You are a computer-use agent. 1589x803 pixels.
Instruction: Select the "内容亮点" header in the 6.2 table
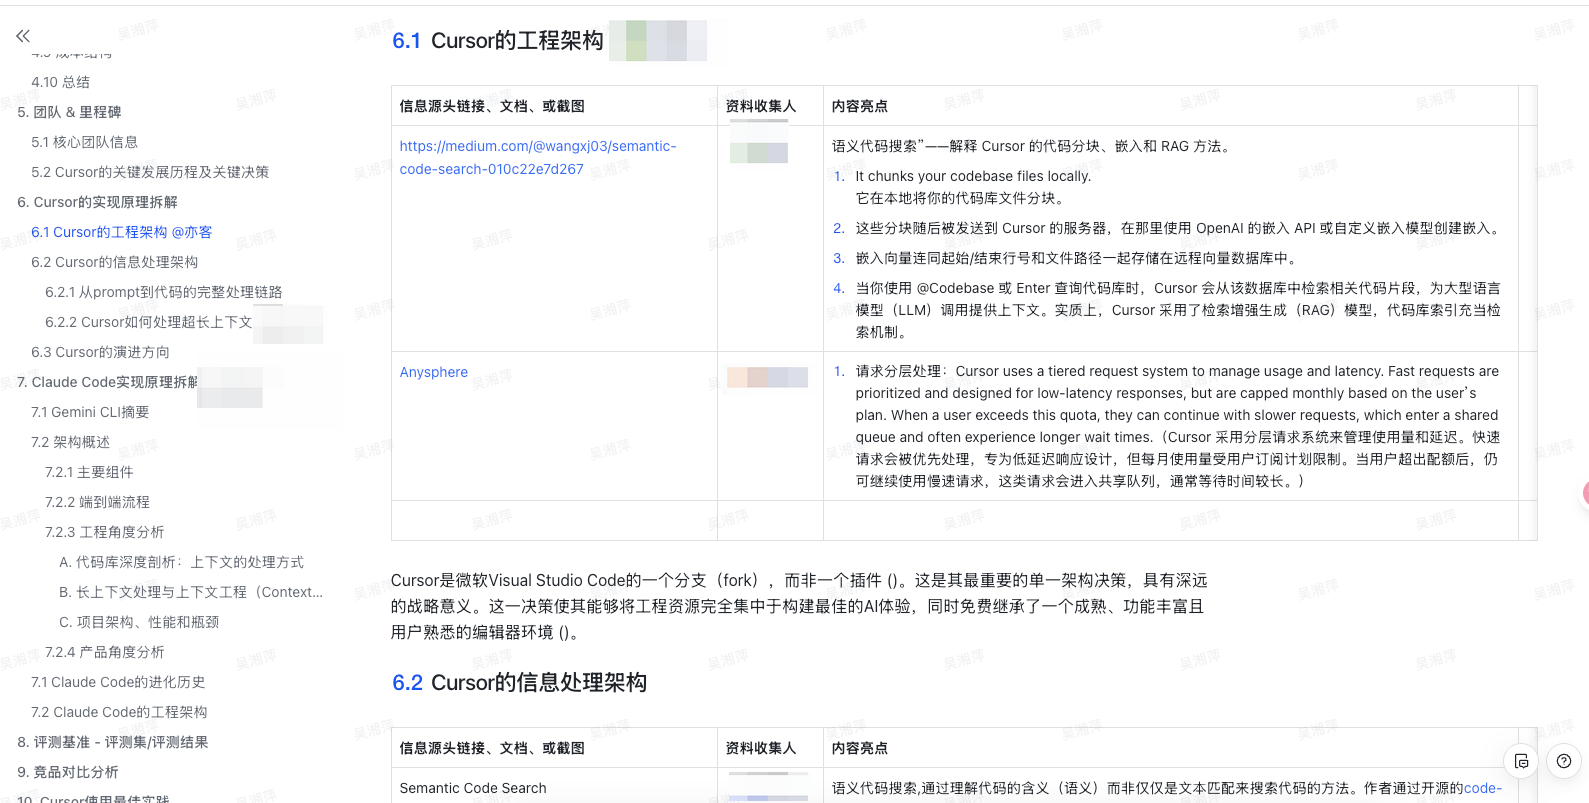[x=860, y=748]
